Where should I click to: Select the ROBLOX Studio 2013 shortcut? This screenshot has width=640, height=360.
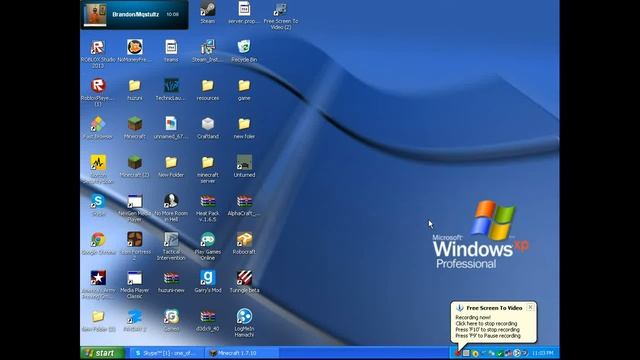point(98,53)
